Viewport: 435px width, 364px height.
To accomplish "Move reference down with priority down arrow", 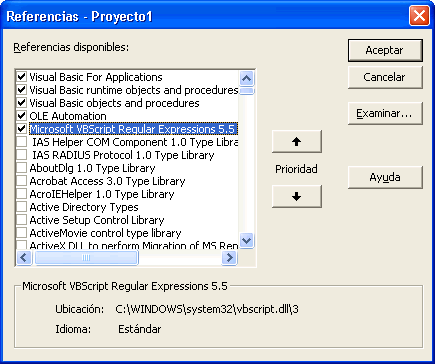I will 297,197.
